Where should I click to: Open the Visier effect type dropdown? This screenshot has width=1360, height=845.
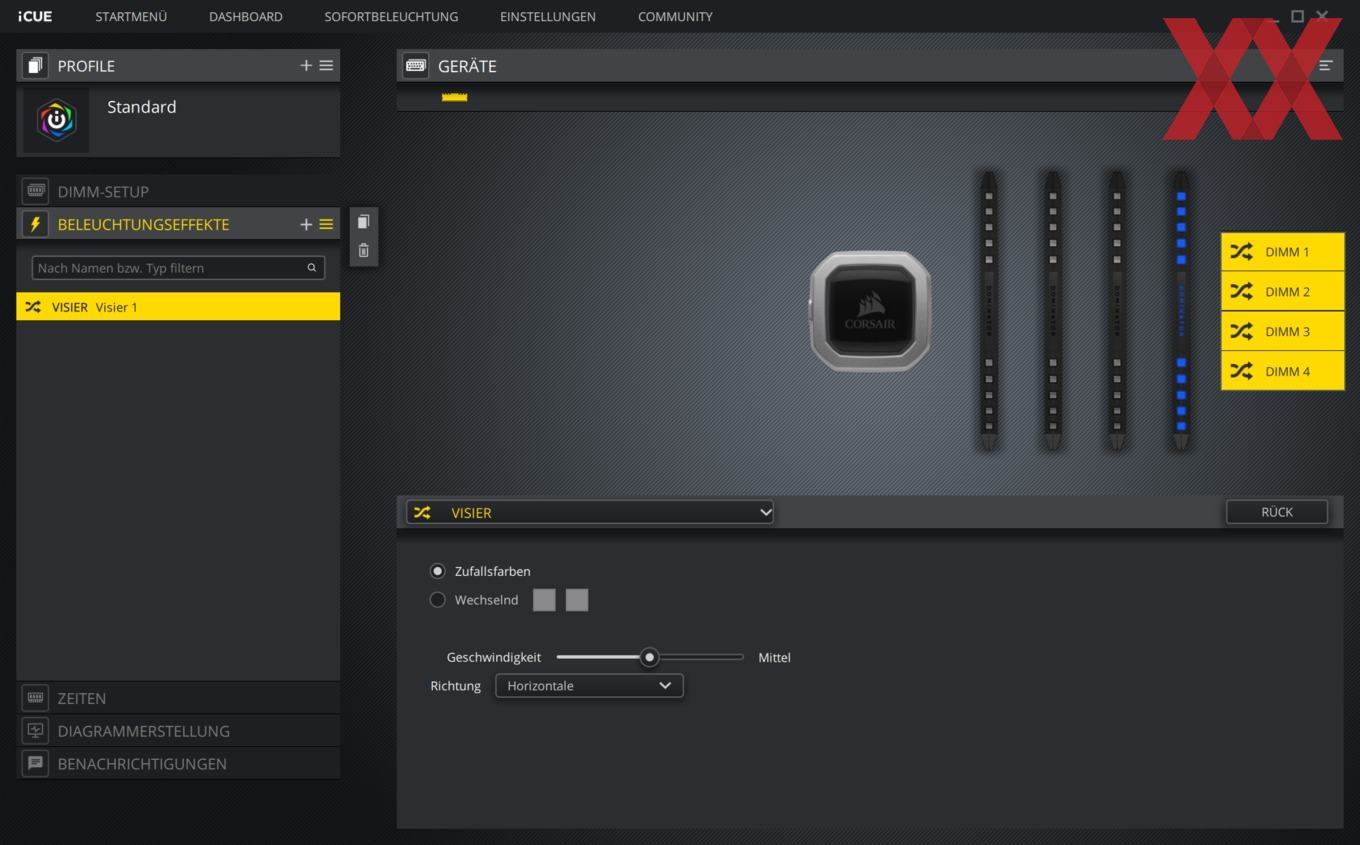590,512
